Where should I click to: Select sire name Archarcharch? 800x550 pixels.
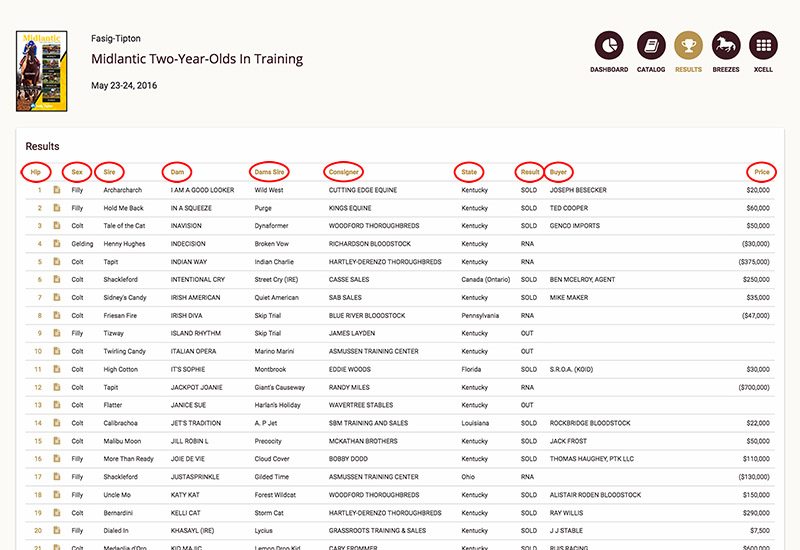pyautogui.click(x=122, y=190)
